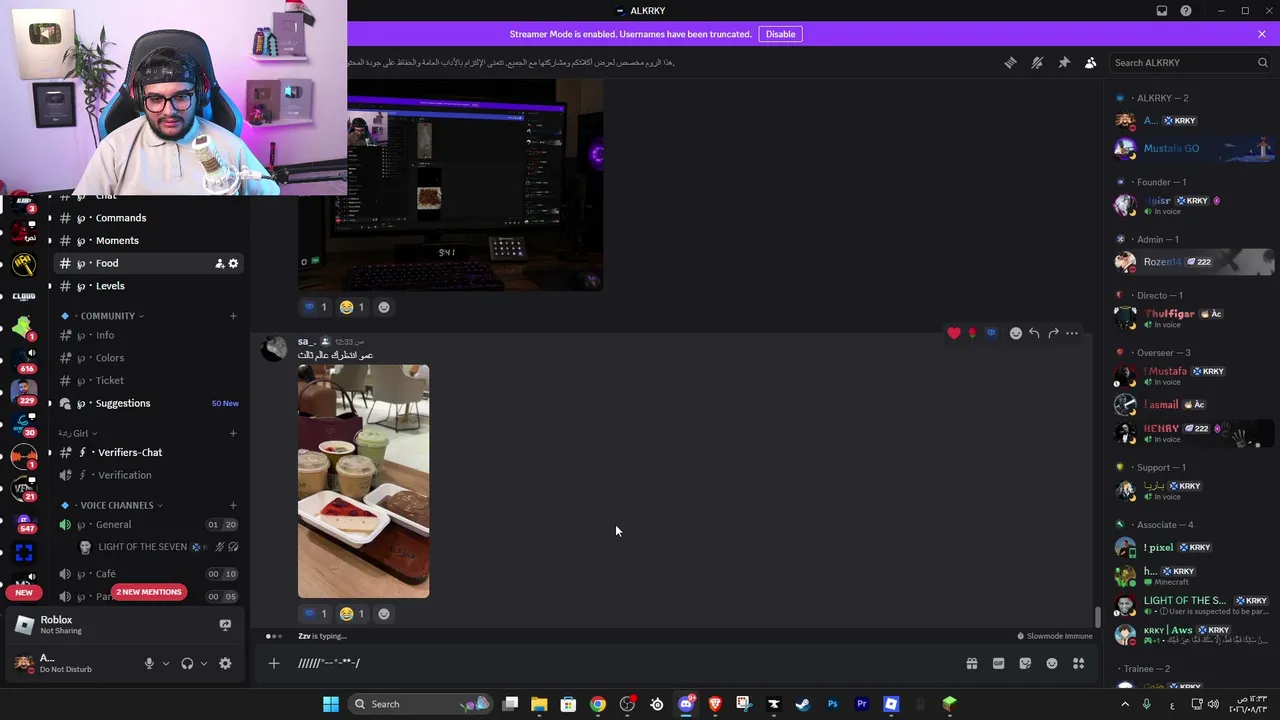1280x720 pixels.
Task: Show pinned messages
Action: pos(1064,62)
